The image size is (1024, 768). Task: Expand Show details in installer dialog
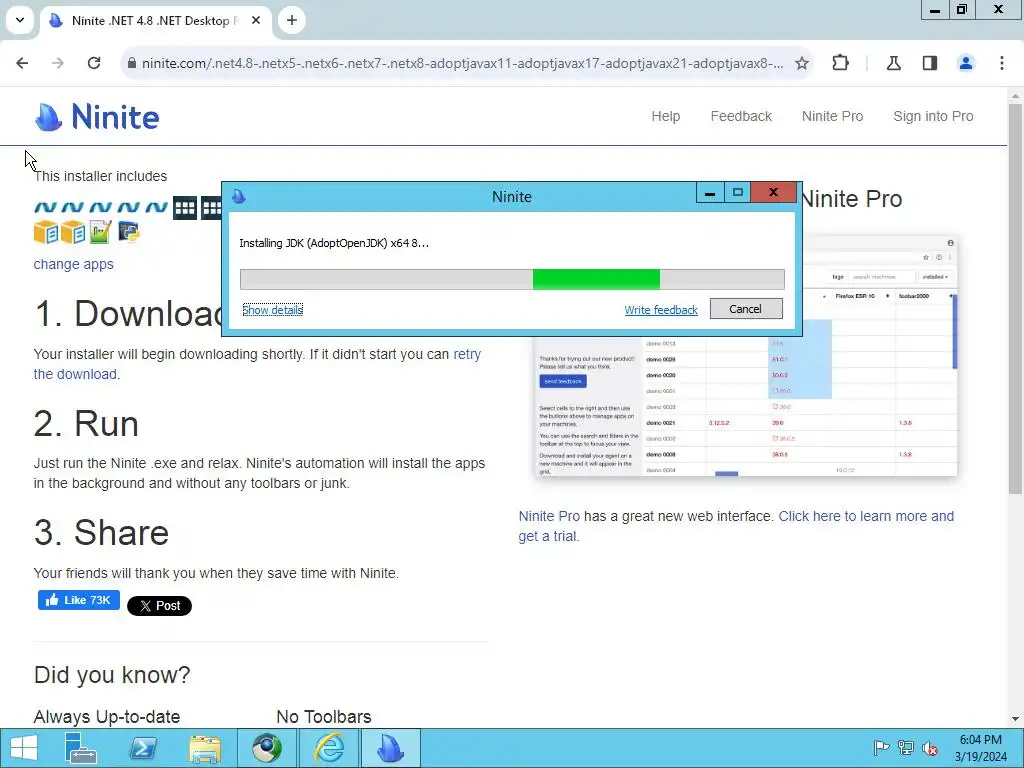(x=272, y=310)
